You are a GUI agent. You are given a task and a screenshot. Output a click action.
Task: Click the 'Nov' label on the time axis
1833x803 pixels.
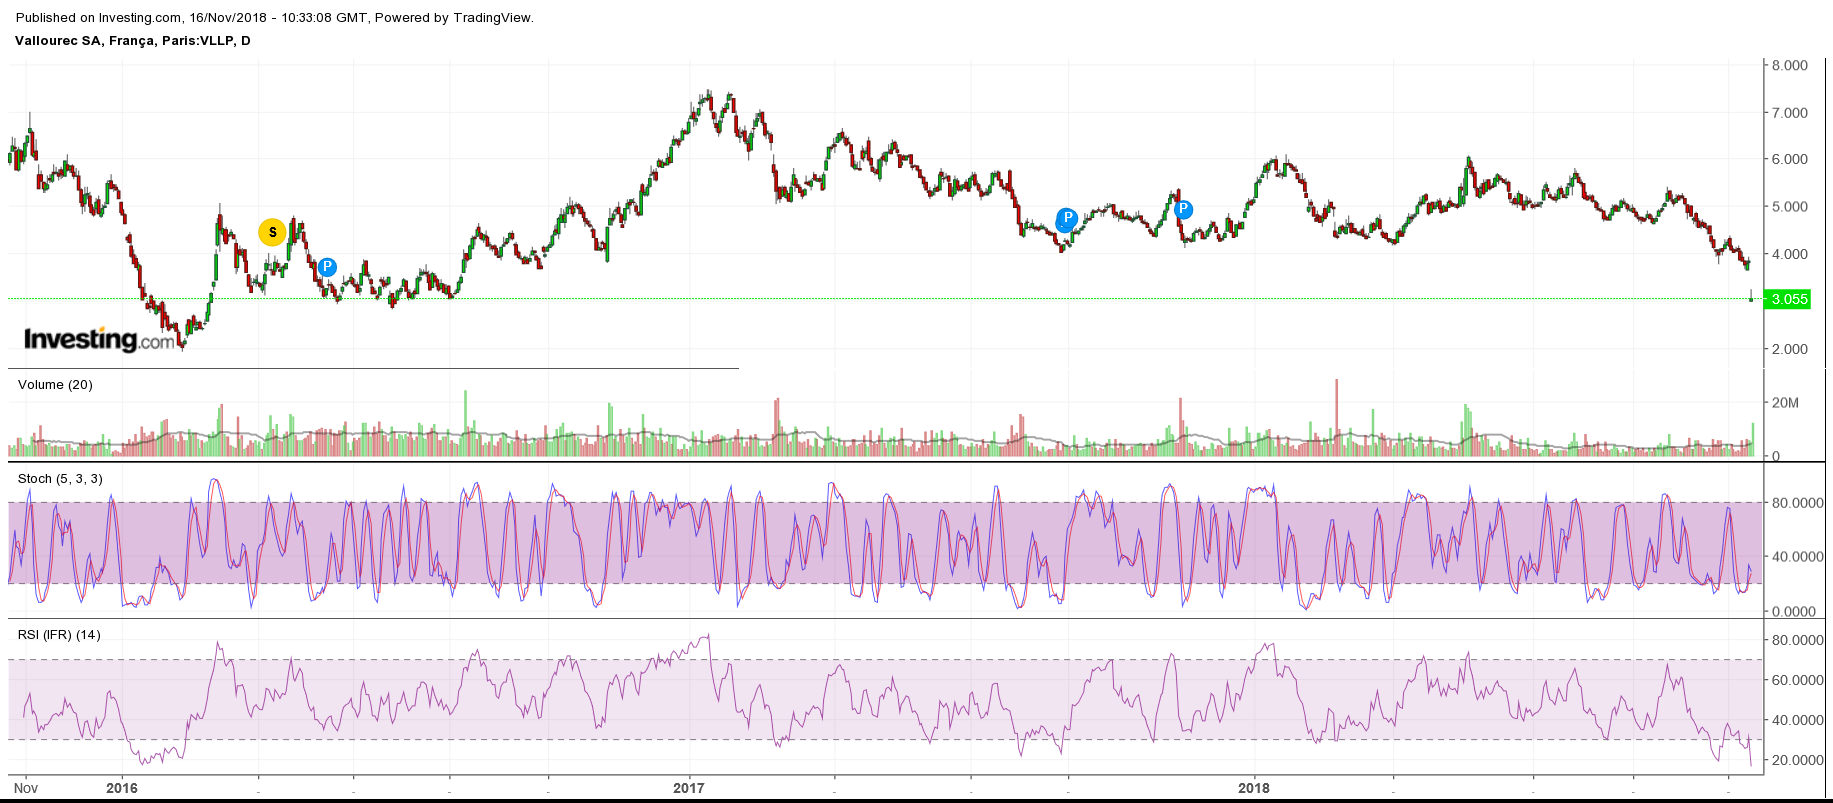26,788
